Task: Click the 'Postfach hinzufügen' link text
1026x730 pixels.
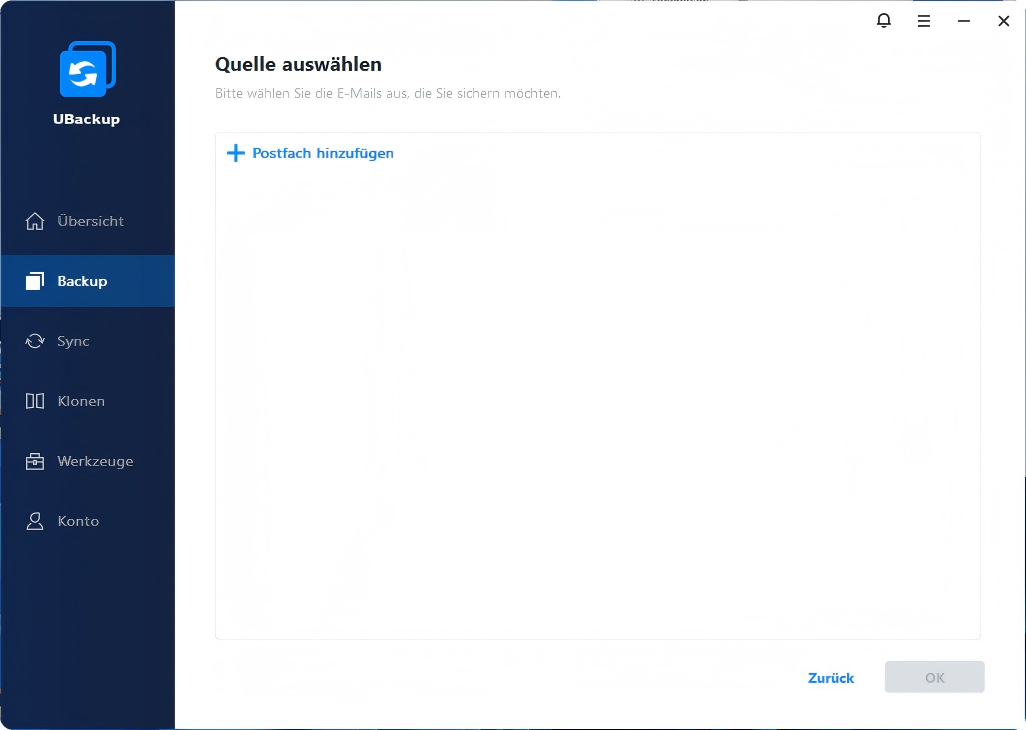Action: coord(322,153)
